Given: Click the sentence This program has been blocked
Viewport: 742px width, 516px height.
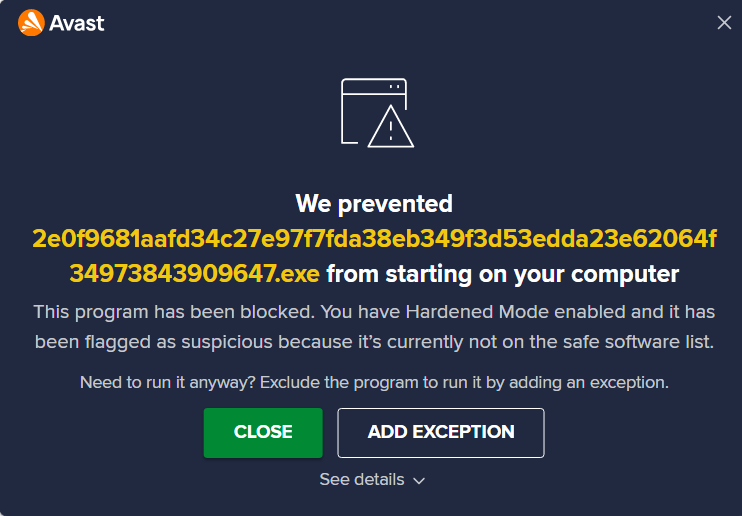Looking at the screenshot, I should pyautogui.click(x=174, y=312).
